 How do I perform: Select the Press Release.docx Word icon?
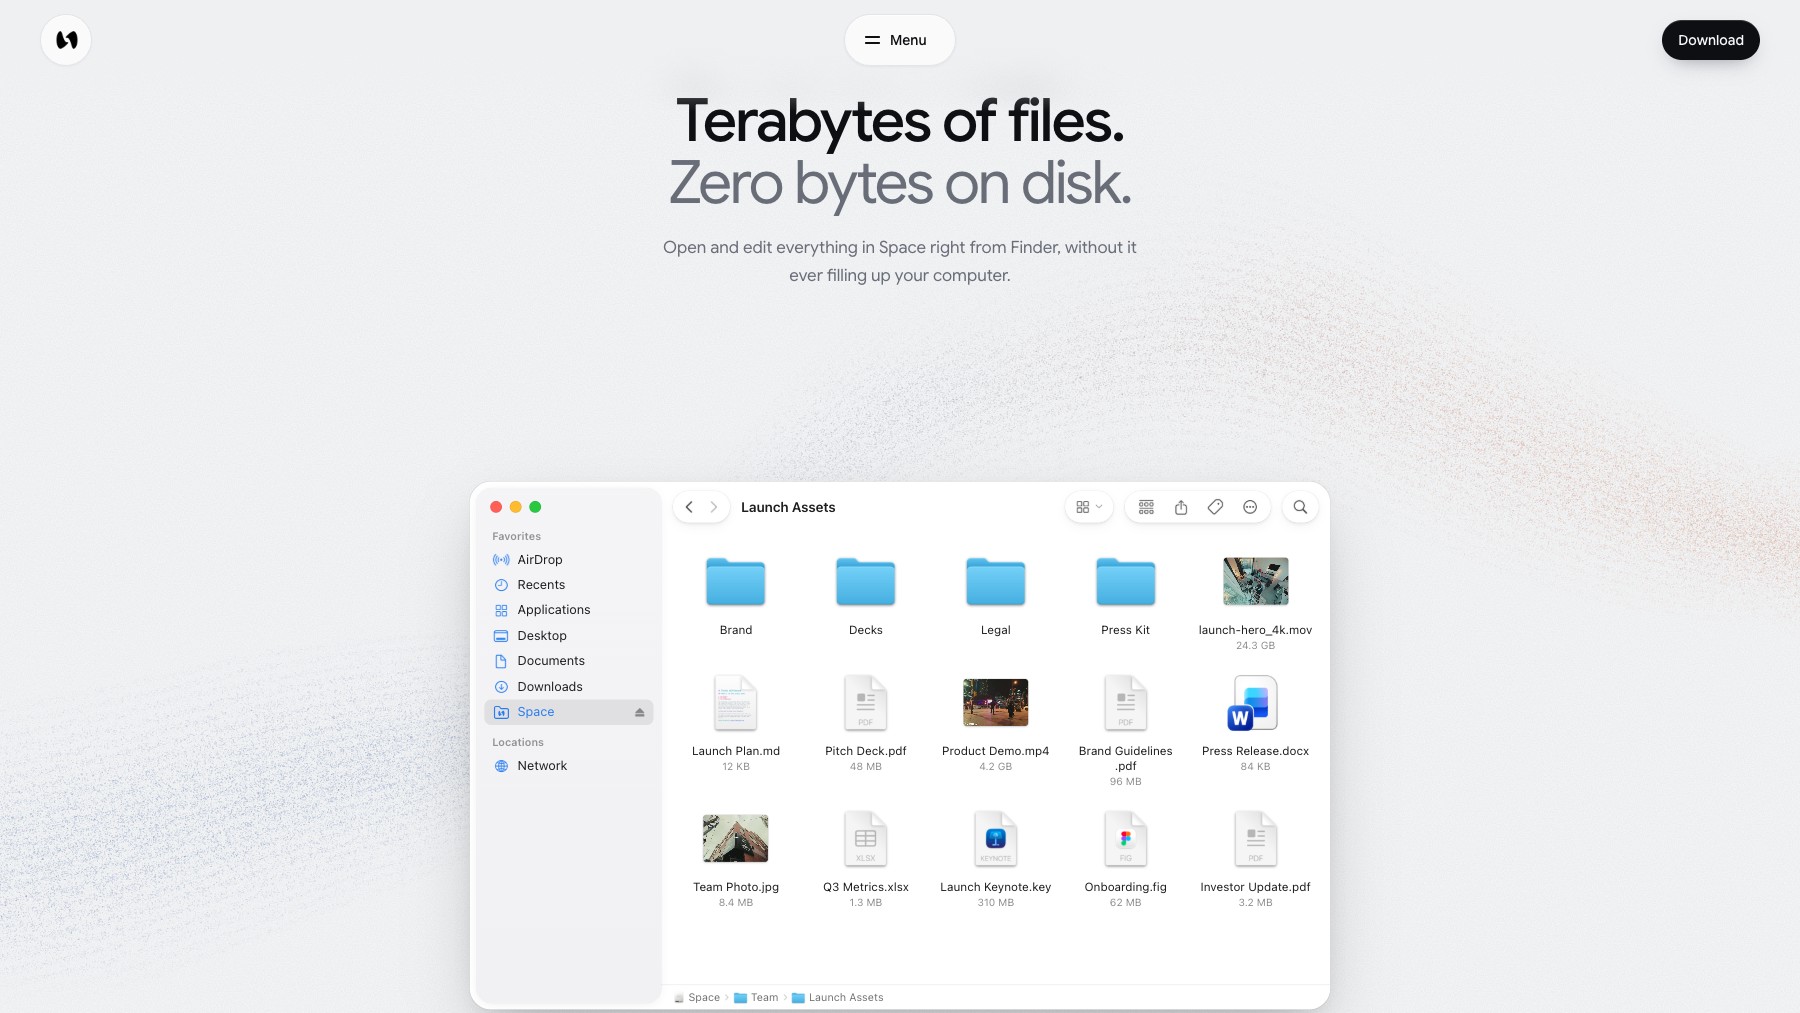coord(1254,702)
